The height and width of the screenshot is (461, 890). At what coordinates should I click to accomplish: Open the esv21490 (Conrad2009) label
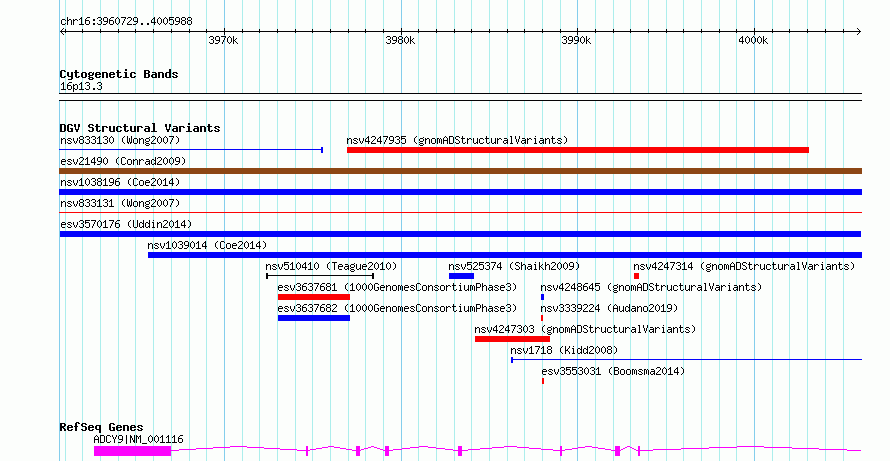pyautogui.click(x=123, y=161)
